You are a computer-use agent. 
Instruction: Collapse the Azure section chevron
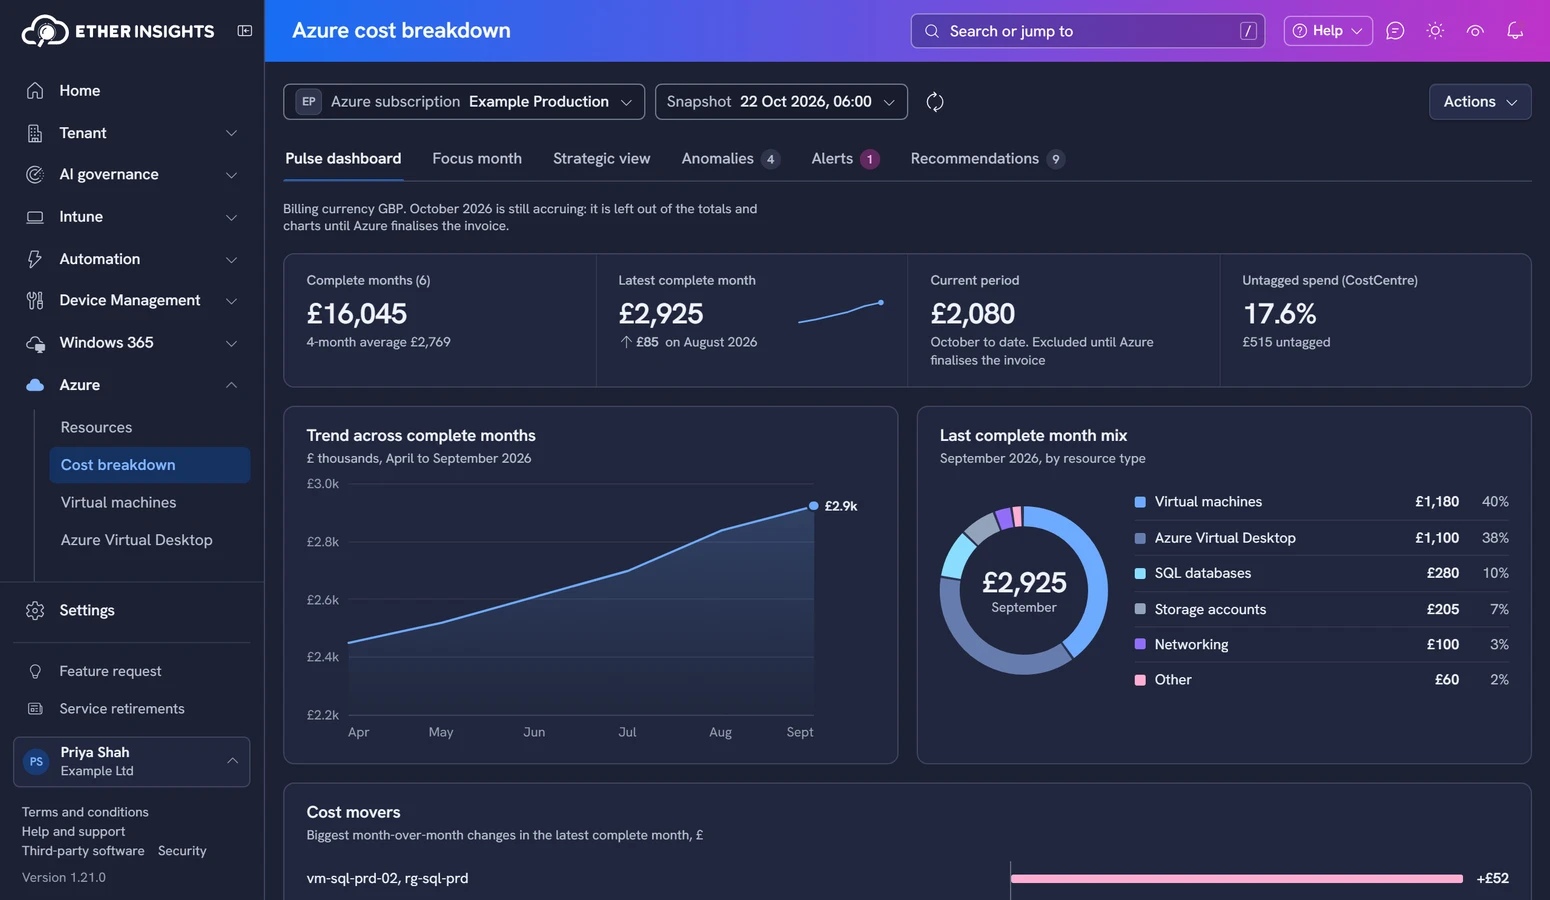(x=231, y=385)
